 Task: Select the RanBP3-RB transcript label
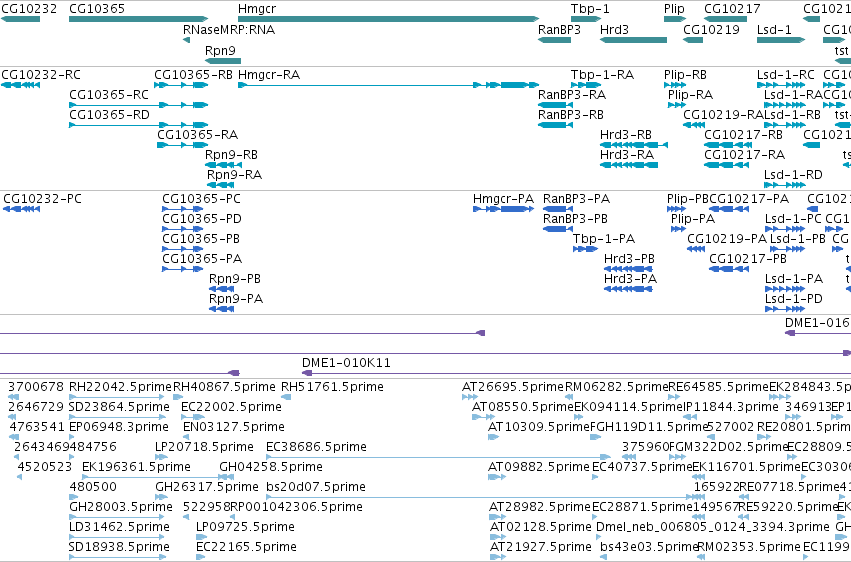(571, 115)
